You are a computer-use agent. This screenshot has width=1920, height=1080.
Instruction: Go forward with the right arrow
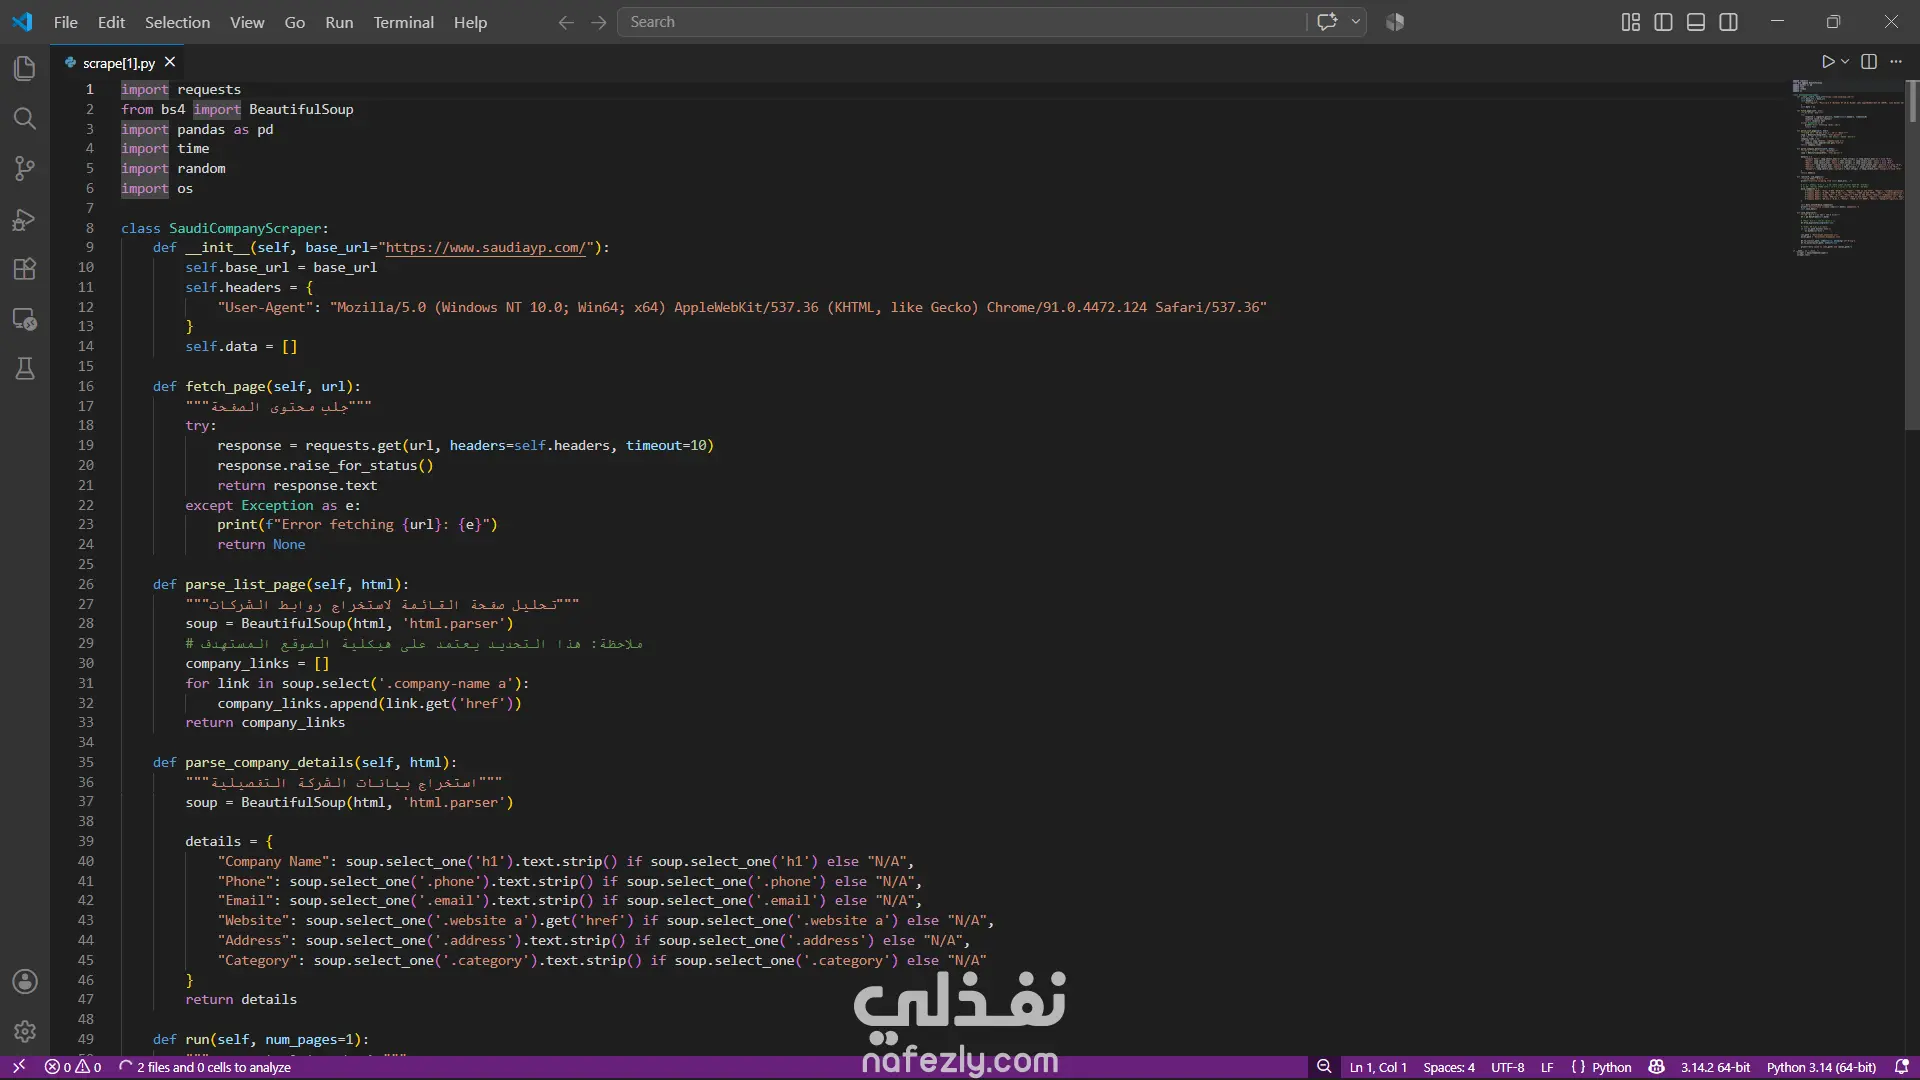pos(598,22)
